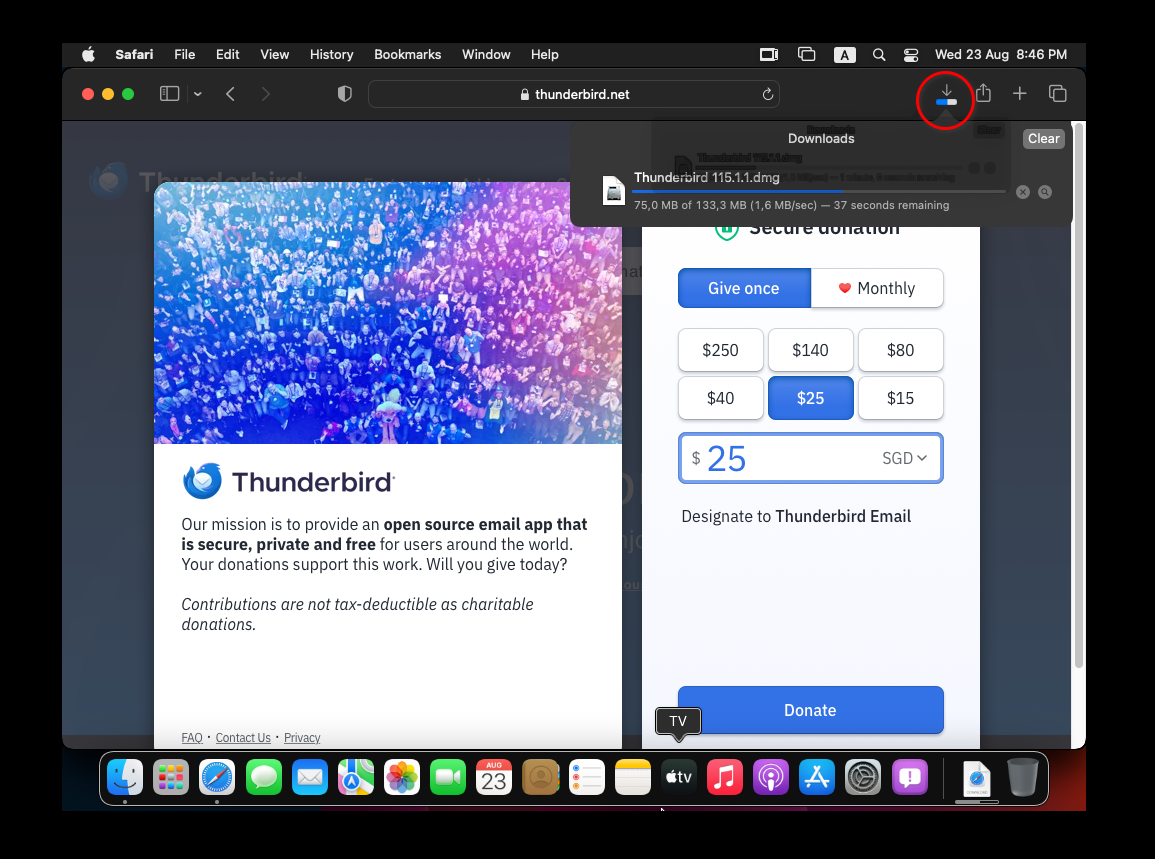Open the File menu

pos(184,55)
